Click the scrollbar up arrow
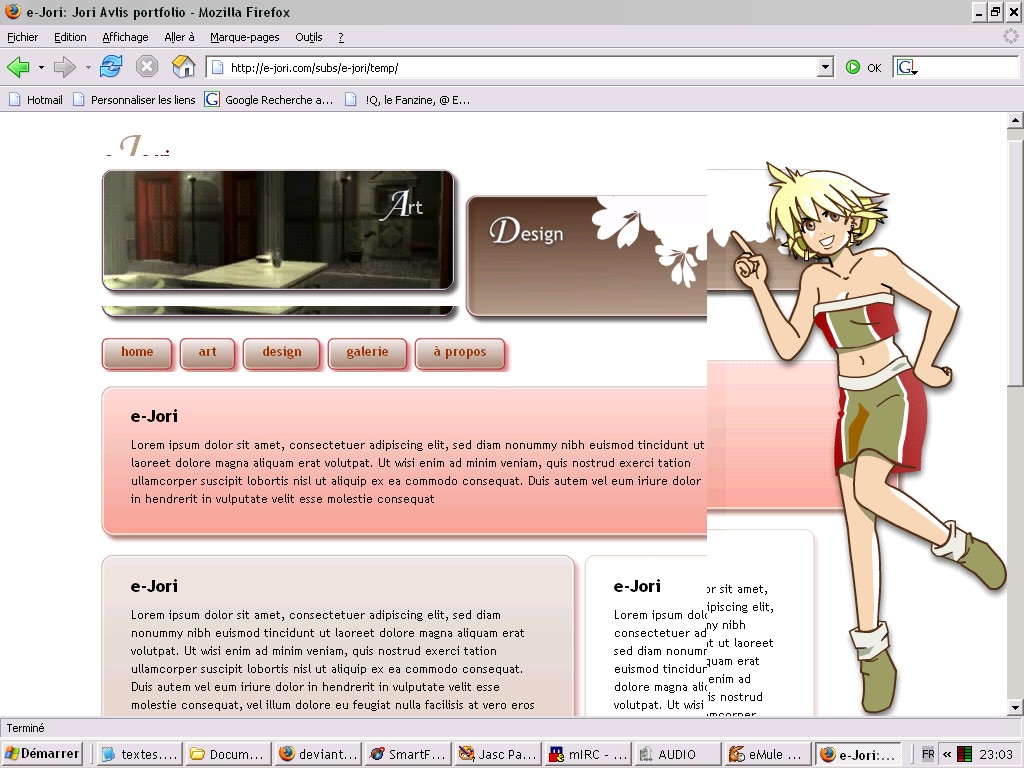Image resolution: width=1024 pixels, height=768 pixels. [x=1015, y=120]
